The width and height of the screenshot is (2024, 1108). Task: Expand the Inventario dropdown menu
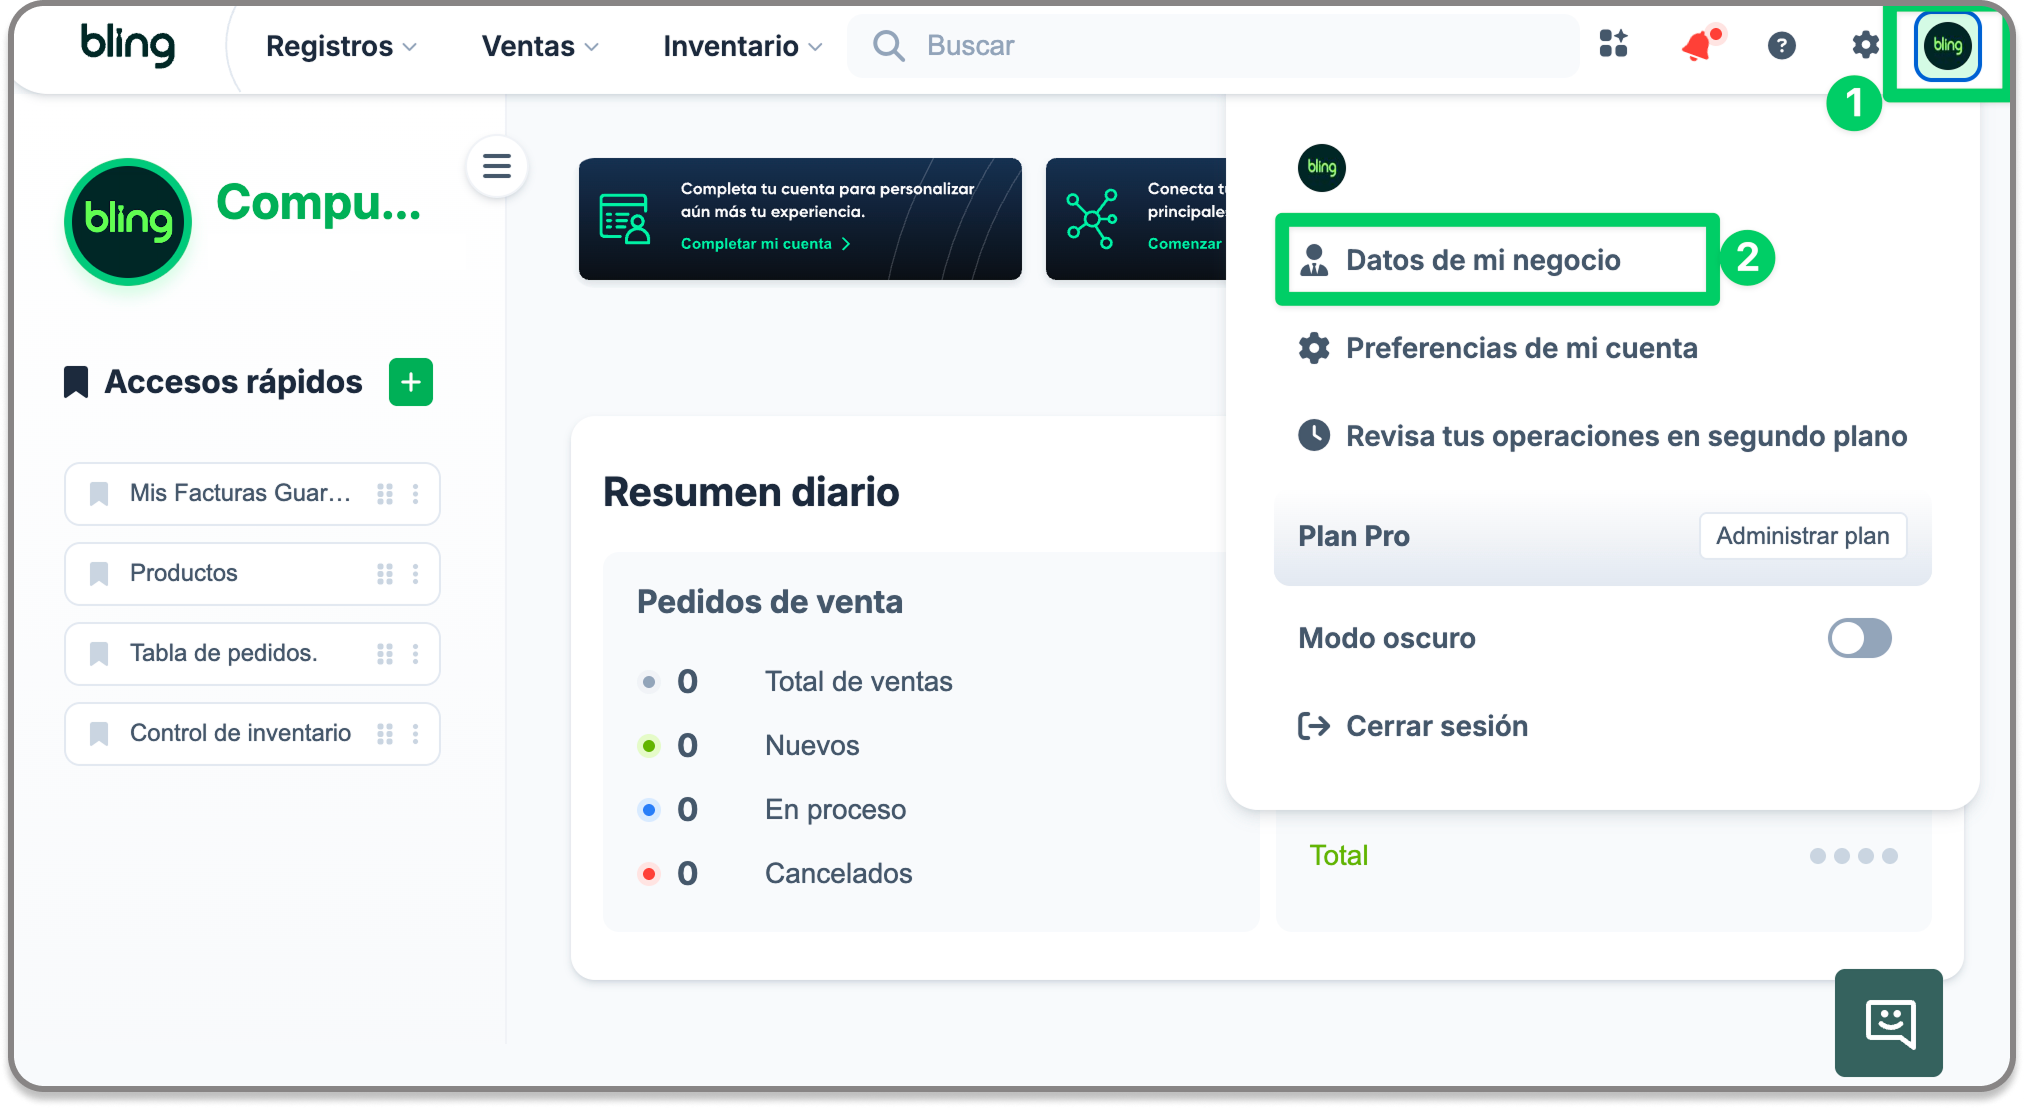742,46
